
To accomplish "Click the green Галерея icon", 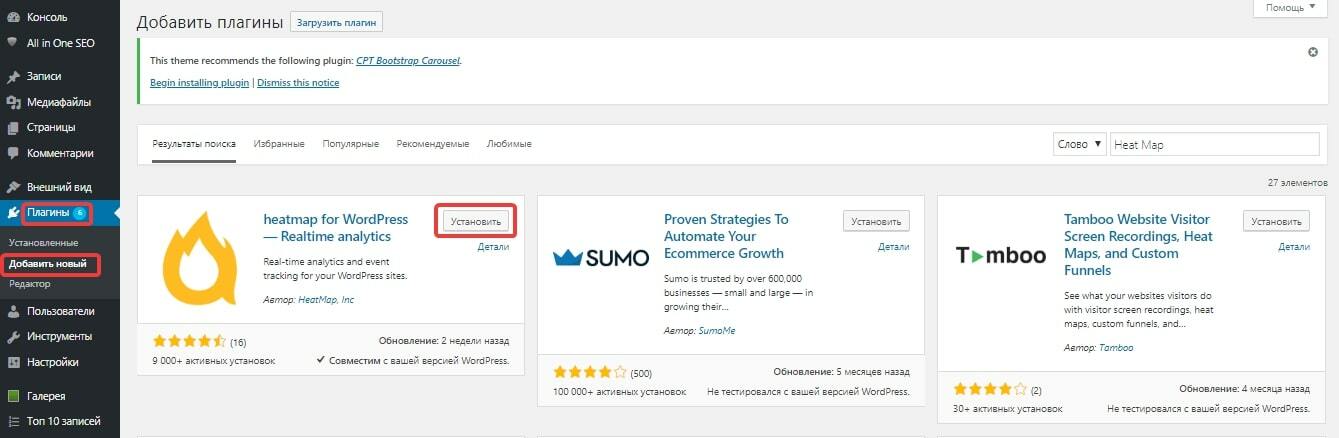I will (13, 396).
